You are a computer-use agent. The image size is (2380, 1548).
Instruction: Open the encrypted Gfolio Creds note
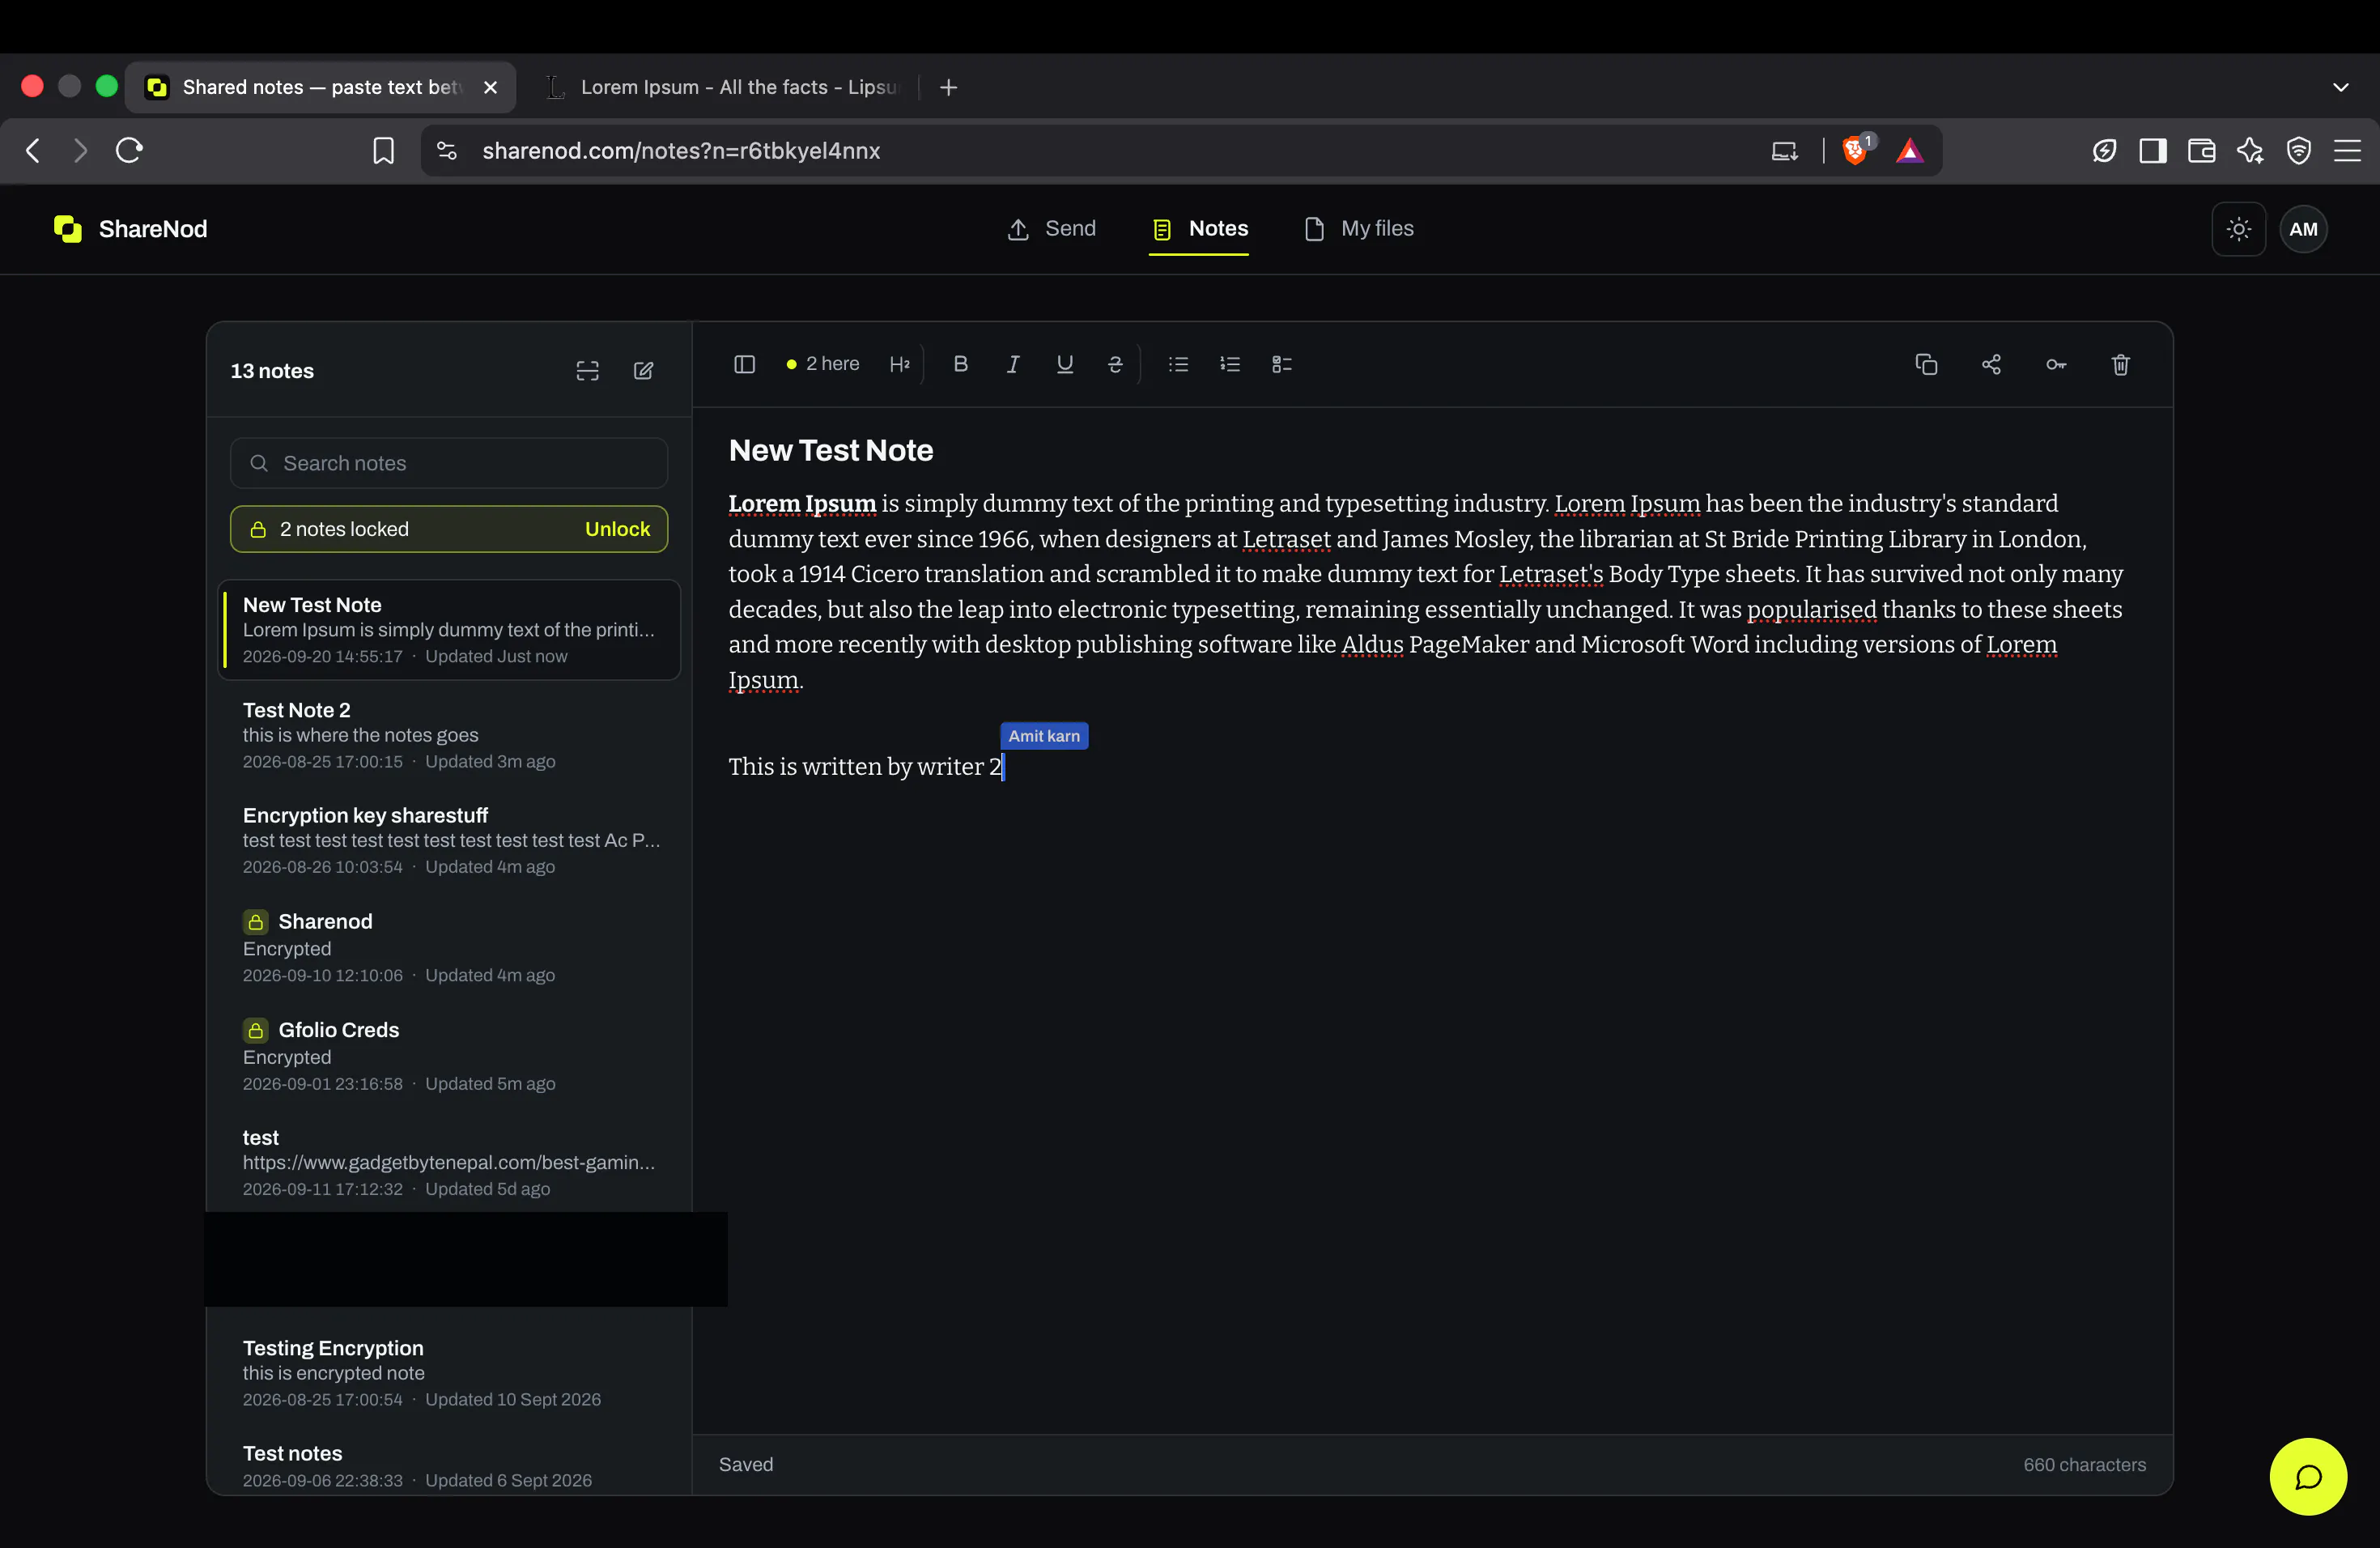449,1055
